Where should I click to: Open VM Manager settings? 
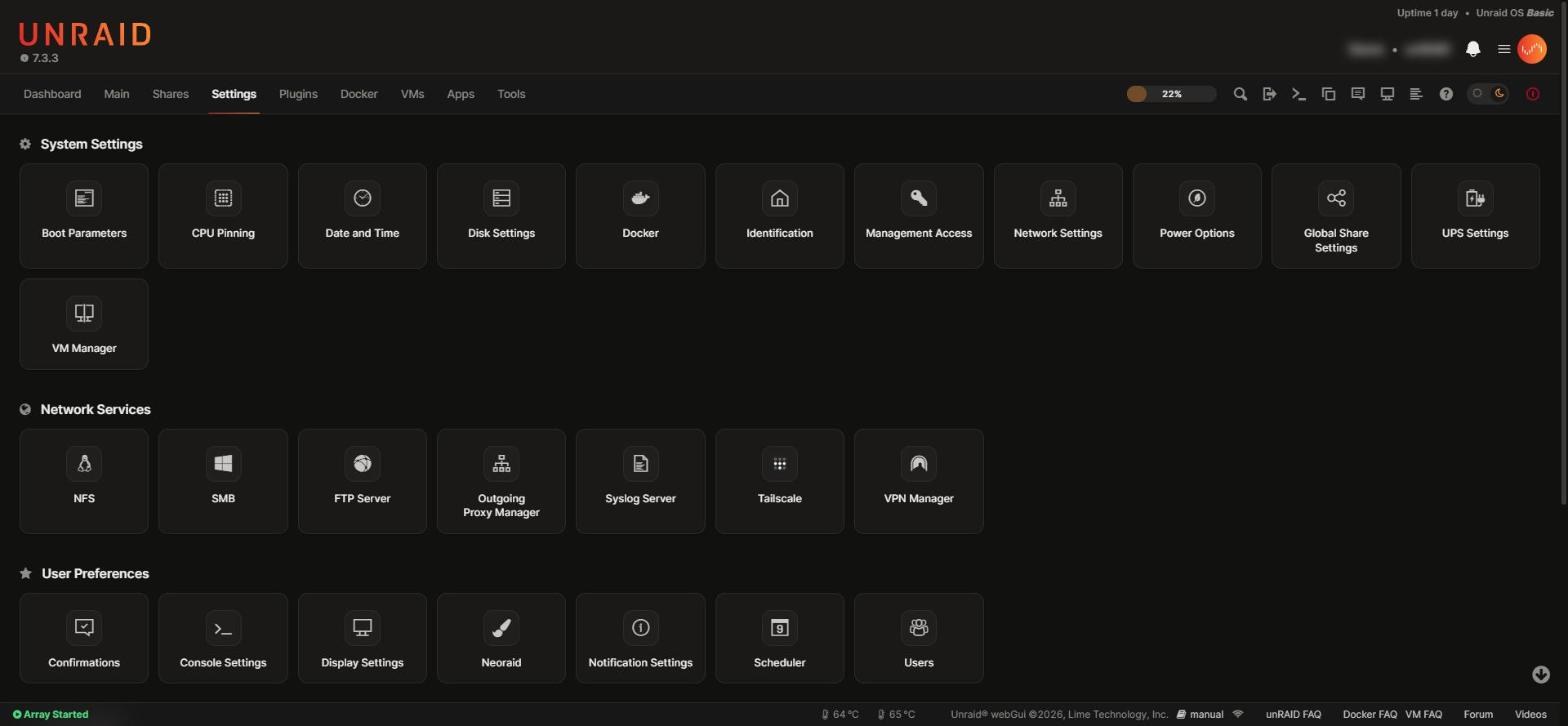84,324
